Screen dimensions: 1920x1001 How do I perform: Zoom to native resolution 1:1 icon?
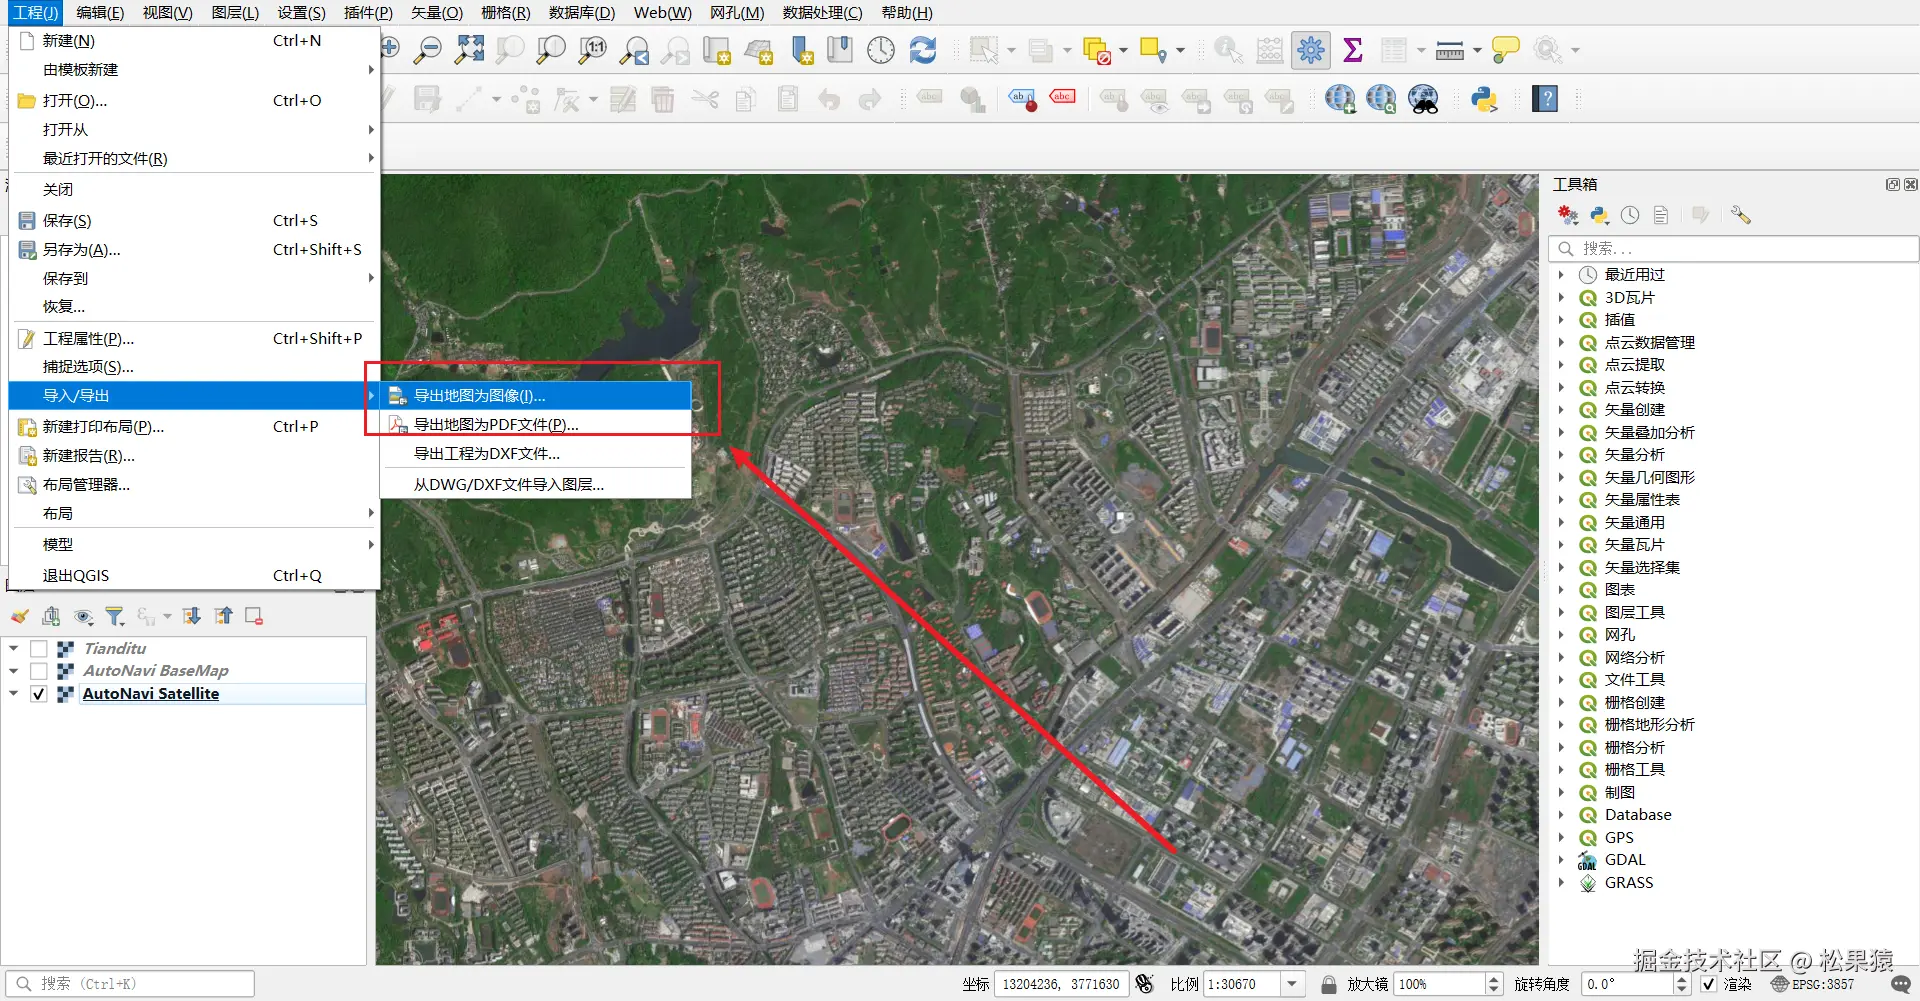593,50
